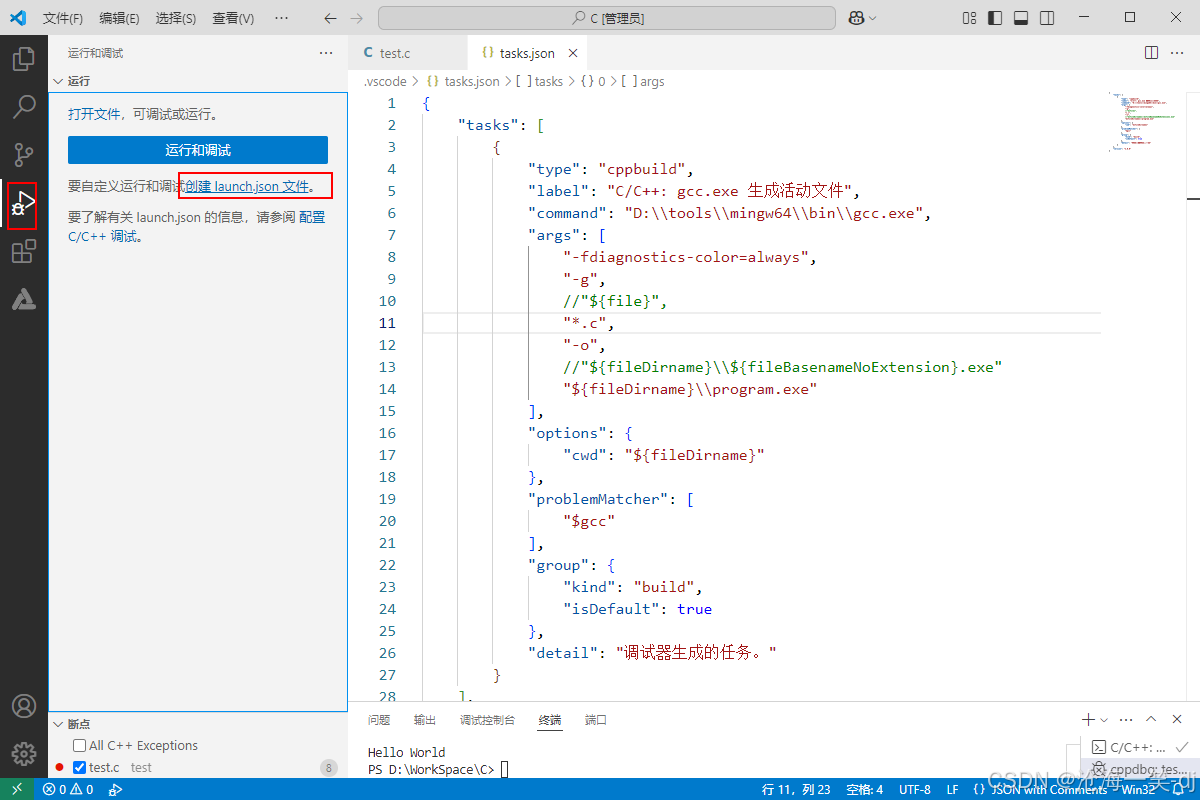The image size is (1200, 800).
Task: Create a new terminal with plus icon
Action: [x=1088, y=719]
